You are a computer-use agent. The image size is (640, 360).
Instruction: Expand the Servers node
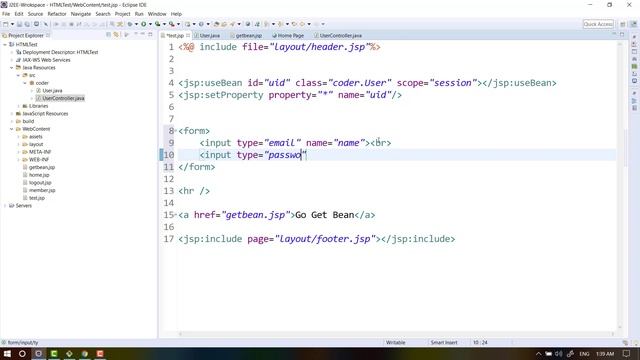(x=5, y=206)
